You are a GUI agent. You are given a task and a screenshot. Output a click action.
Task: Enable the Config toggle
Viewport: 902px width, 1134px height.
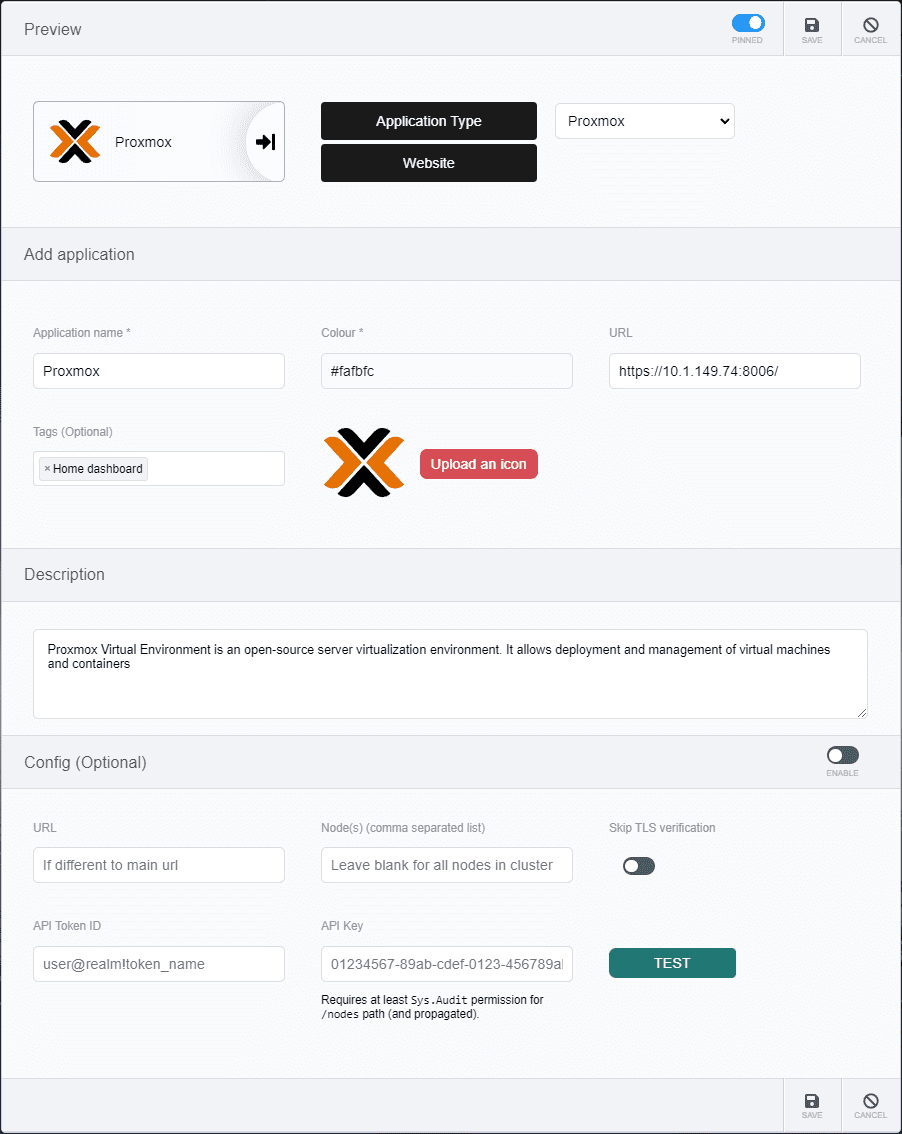pyautogui.click(x=842, y=756)
